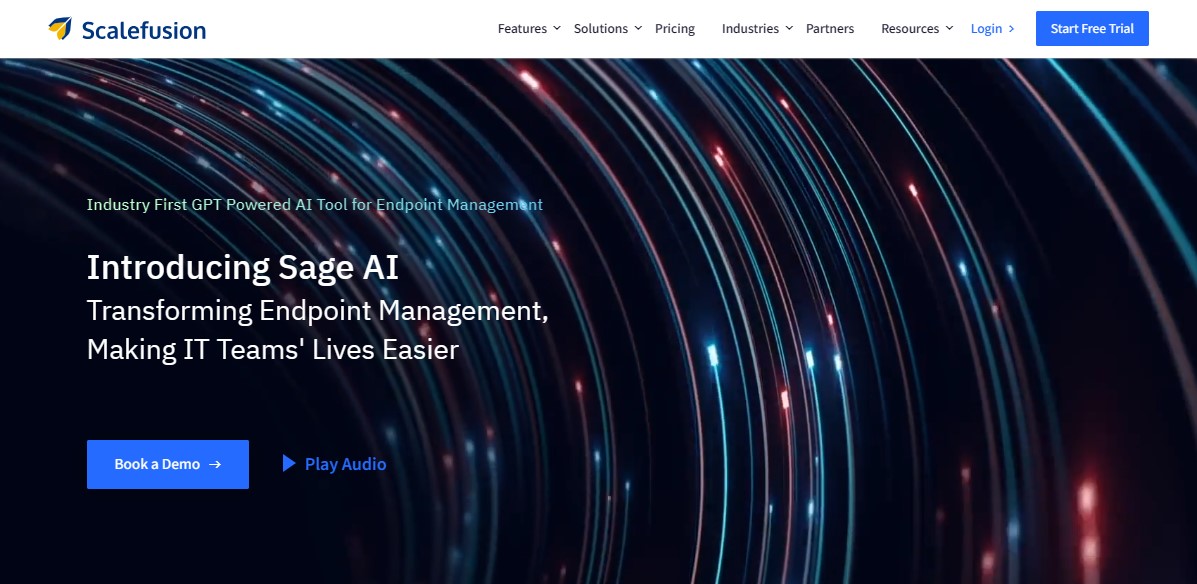The width and height of the screenshot is (1197, 584).
Task: Expand the Resources dropdown chevron
Action: point(950,28)
